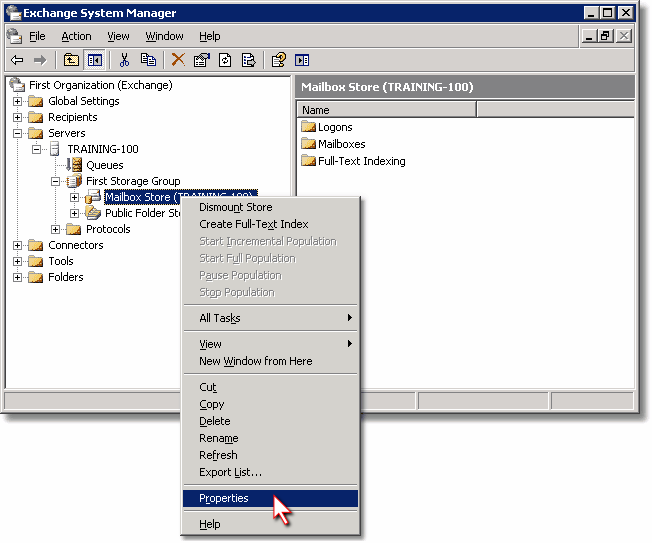Collapse the TRAINING-100 server node

point(37,149)
